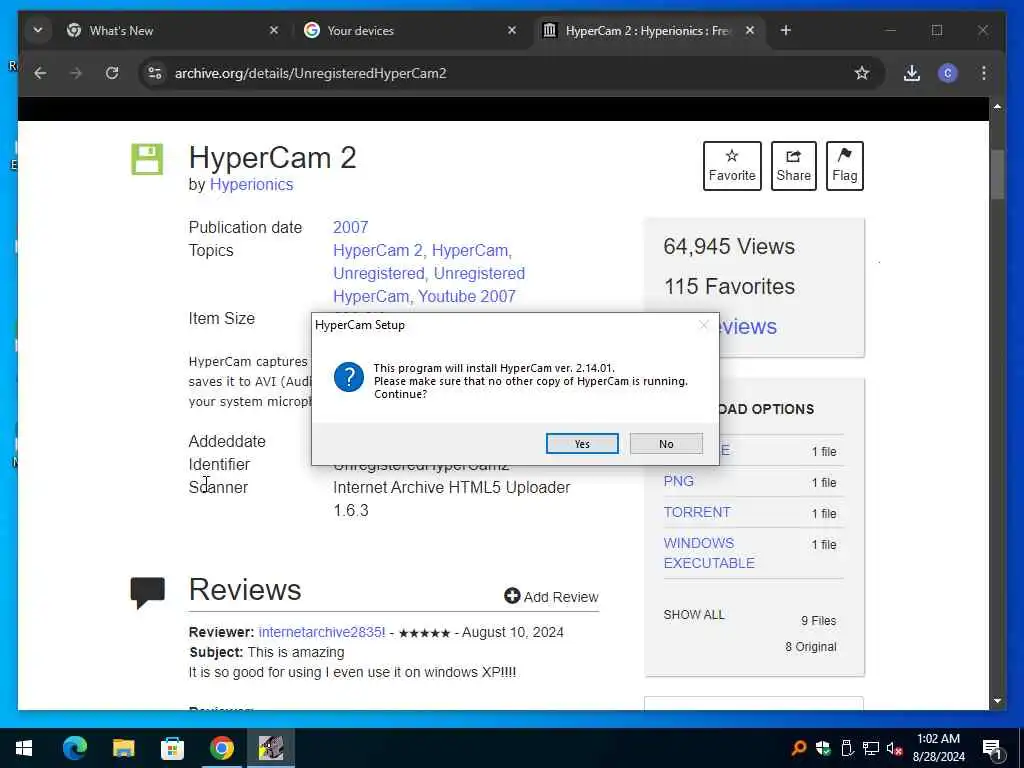The width and height of the screenshot is (1024, 768).
Task: Go back to the previous page
Action: click(x=40, y=73)
